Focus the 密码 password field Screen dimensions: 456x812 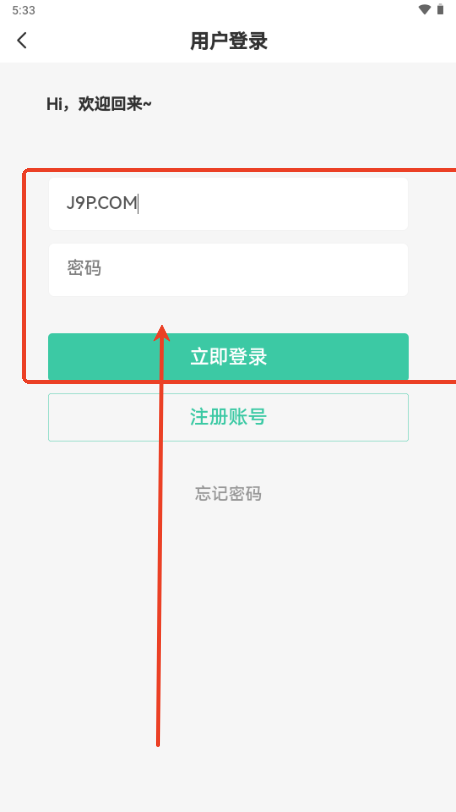click(228, 269)
